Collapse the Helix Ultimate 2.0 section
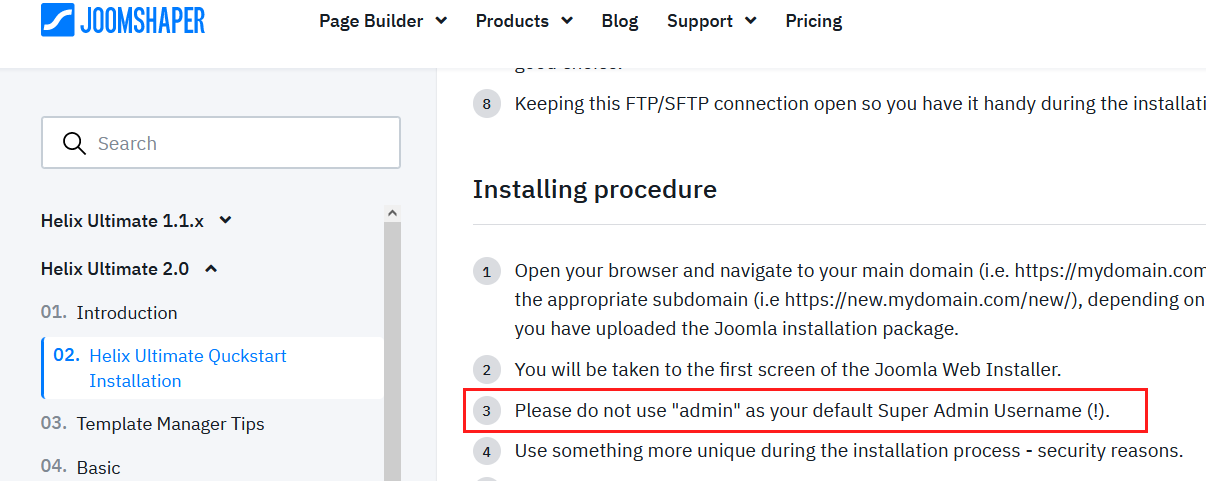Screen dimensions: 1206x481 pyautogui.click(x=129, y=268)
